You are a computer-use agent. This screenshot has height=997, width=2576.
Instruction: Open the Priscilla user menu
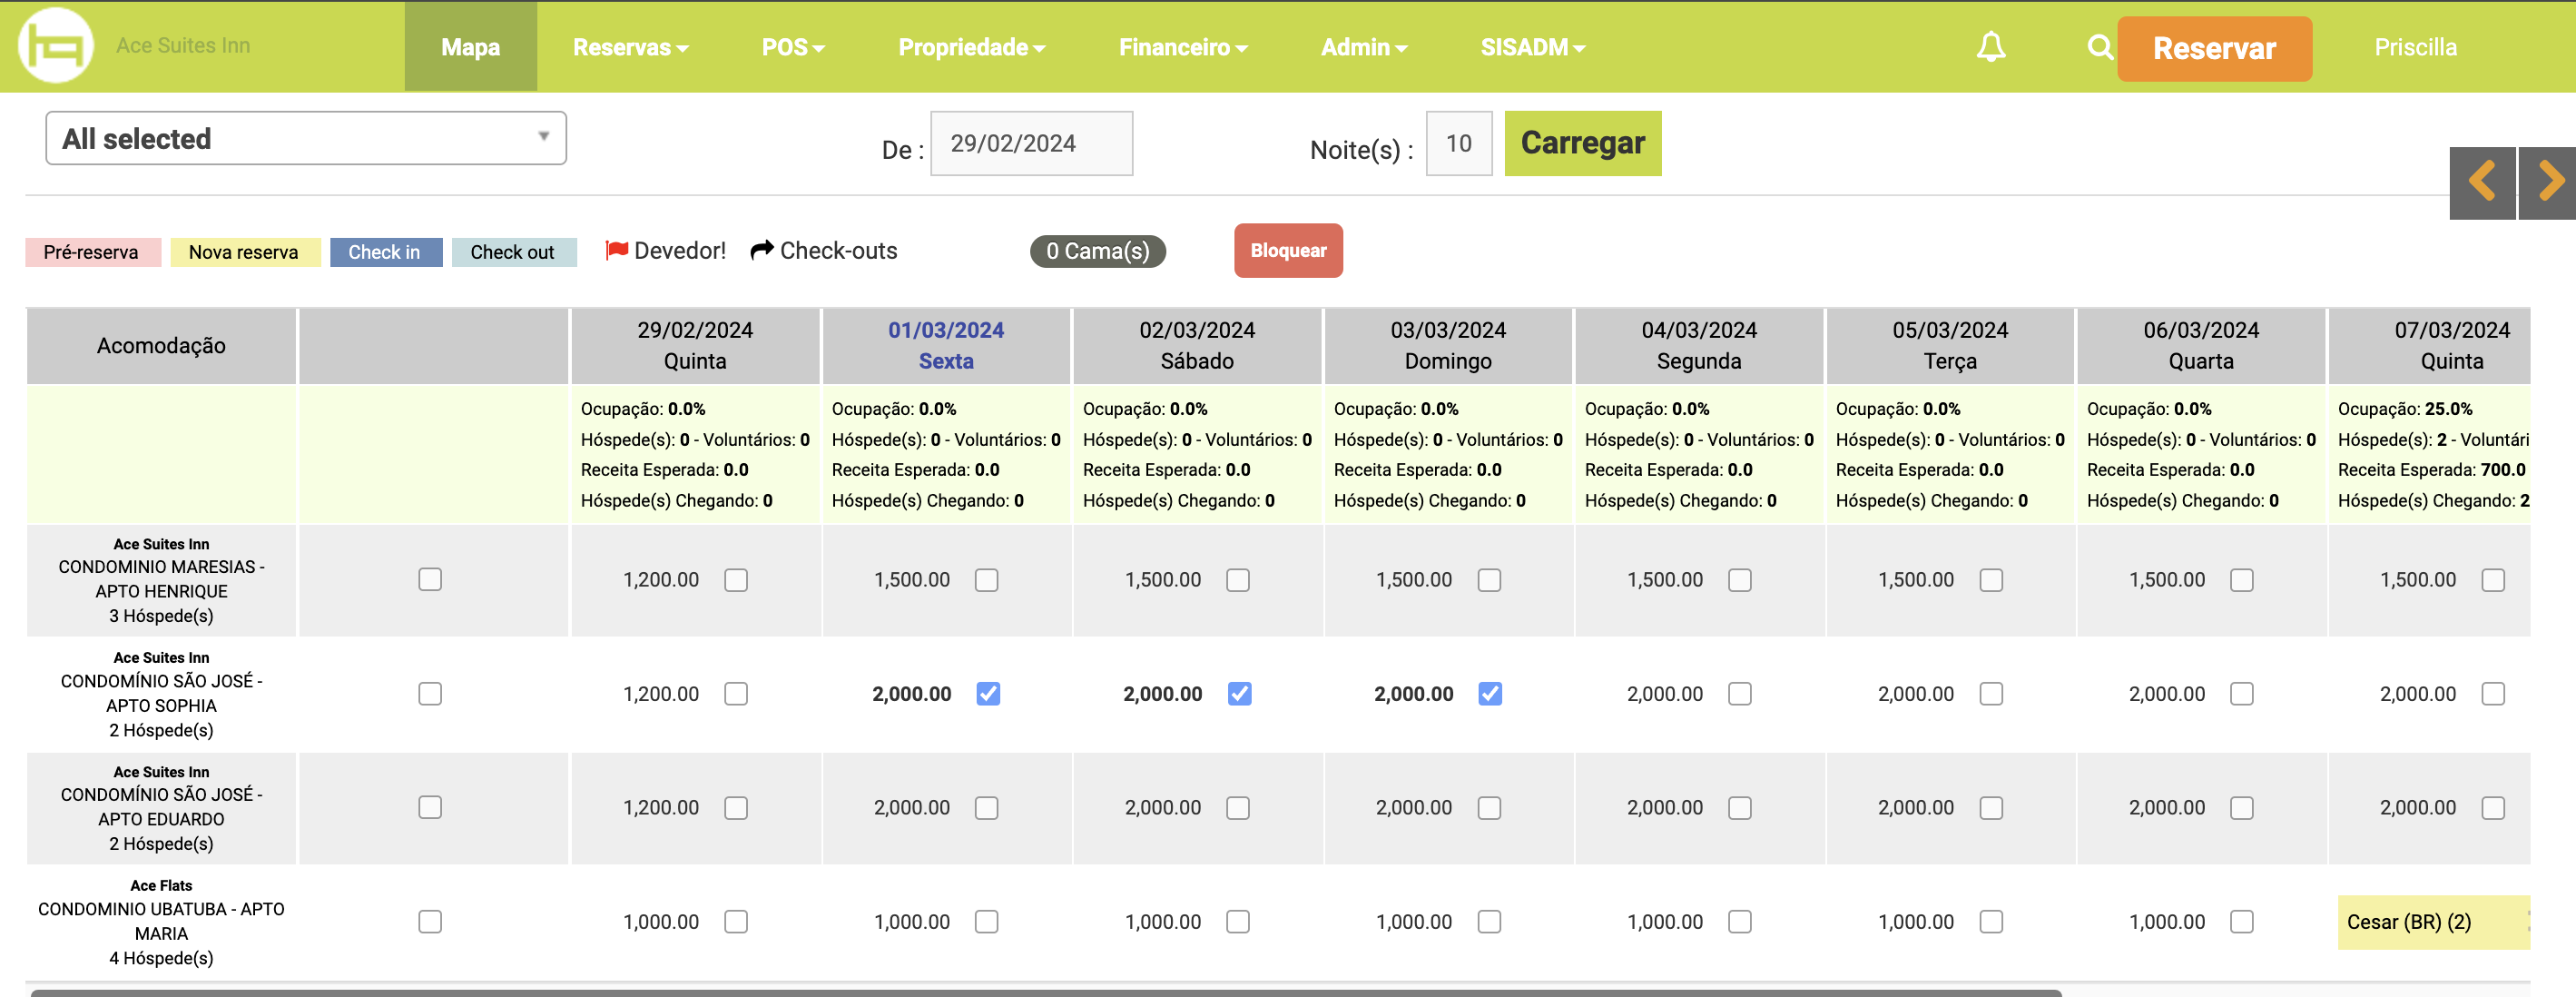2414,47
